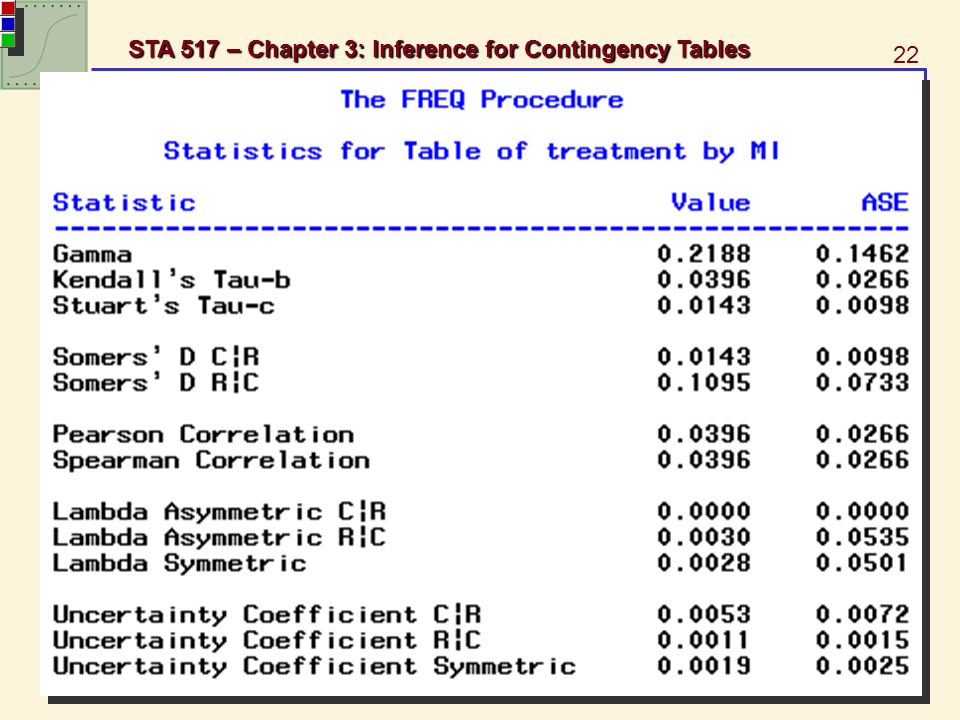The image size is (960, 720).
Task: Select 'The FREQ Procedure' heading
Action: point(482,99)
